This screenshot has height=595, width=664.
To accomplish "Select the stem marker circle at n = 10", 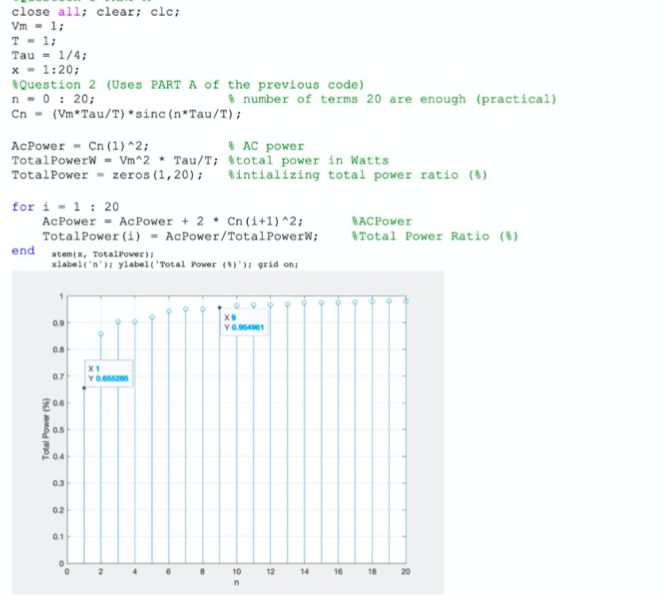I will (x=237, y=306).
